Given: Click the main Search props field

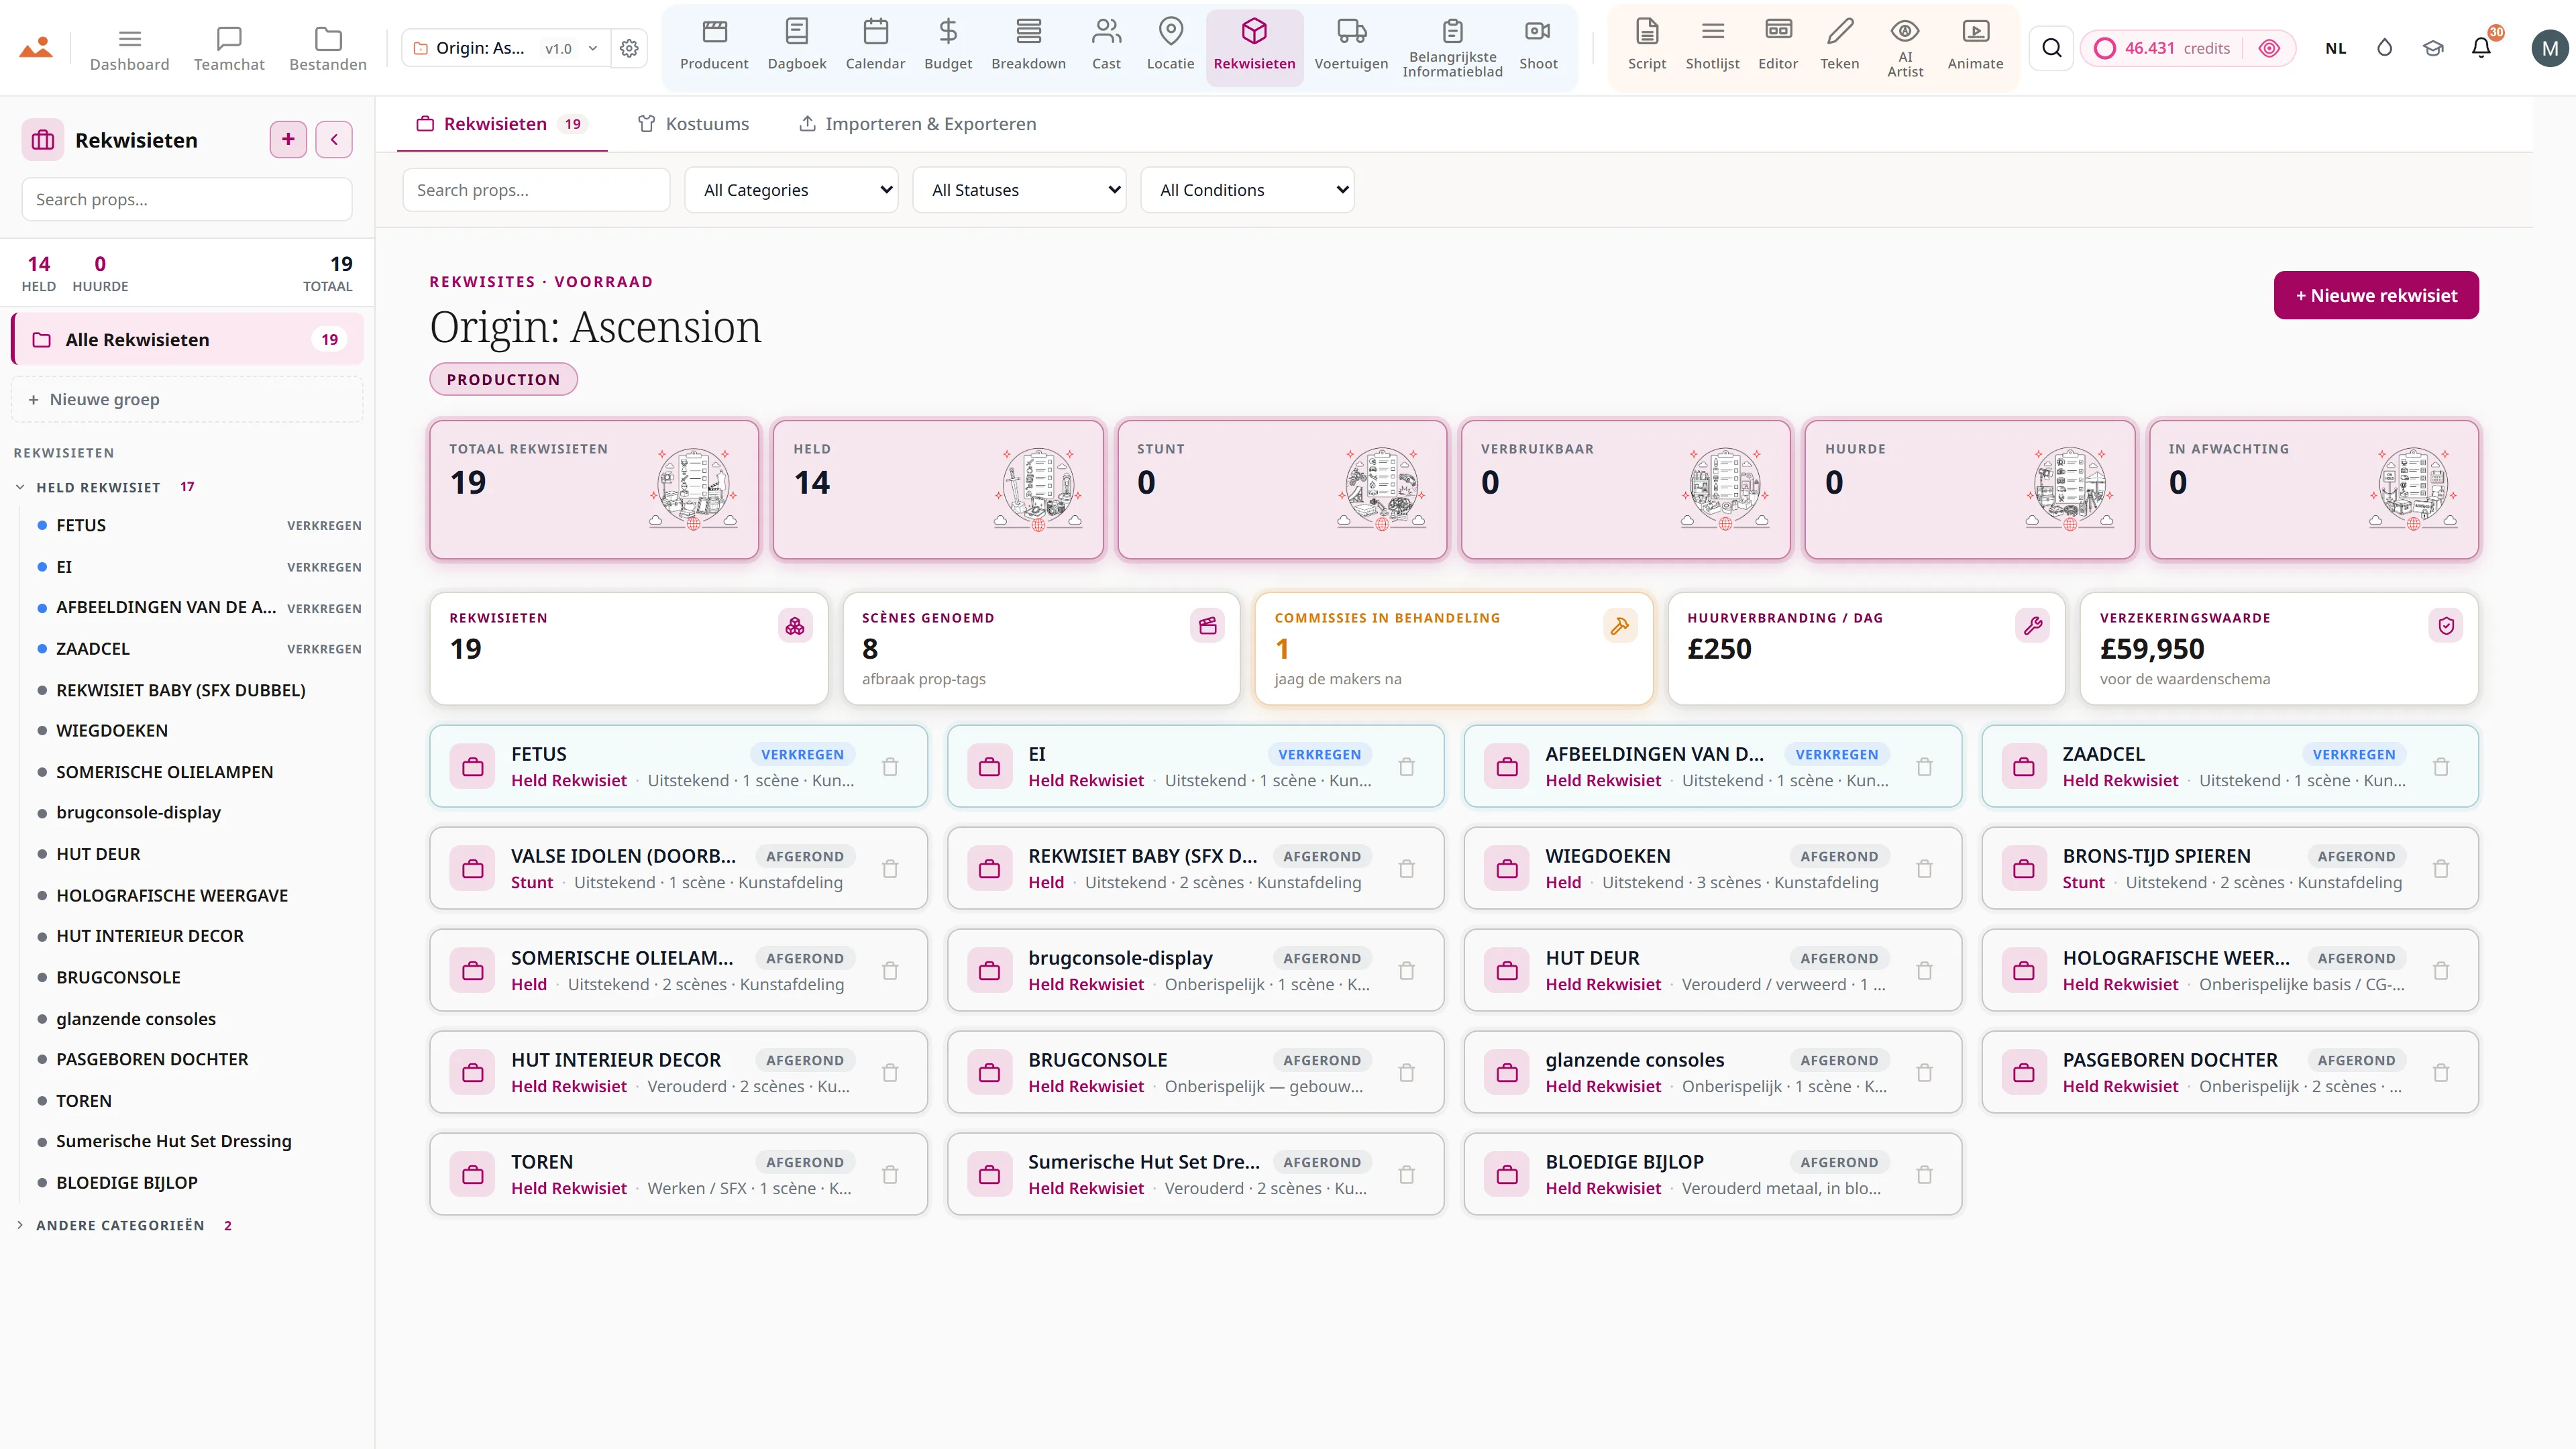Looking at the screenshot, I should coord(536,190).
